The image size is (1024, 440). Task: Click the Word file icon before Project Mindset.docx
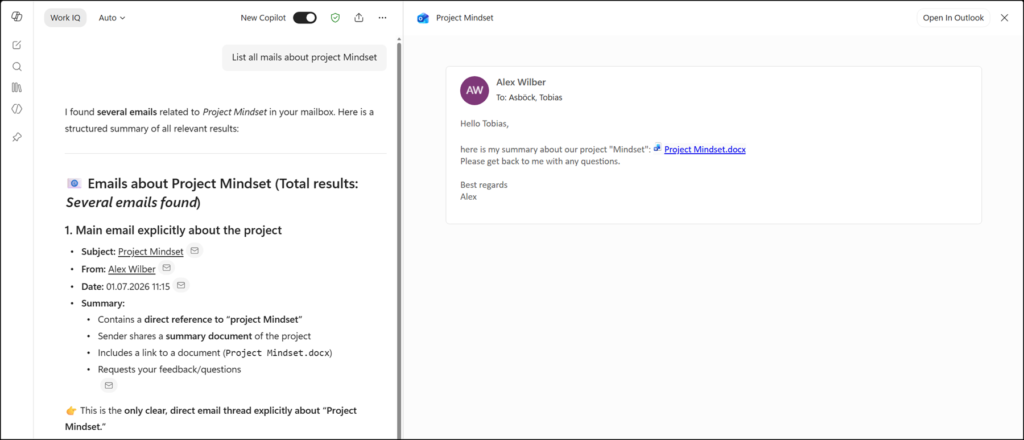click(658, 149)
